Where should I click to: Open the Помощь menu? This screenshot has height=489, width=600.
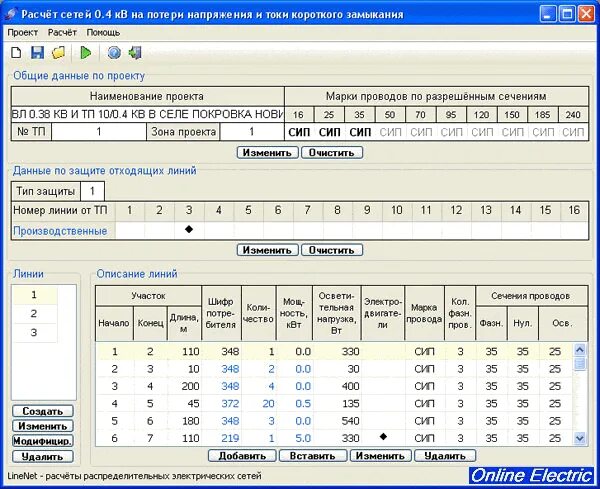pyautogui.click(x=103, y=33)
